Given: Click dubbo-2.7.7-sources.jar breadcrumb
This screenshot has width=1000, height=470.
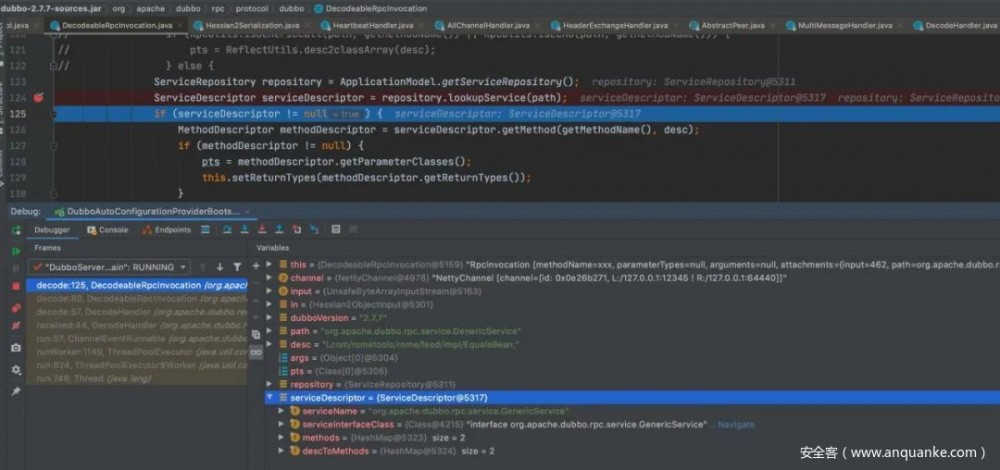Looking at the screenshot, I should pos(52,9).
